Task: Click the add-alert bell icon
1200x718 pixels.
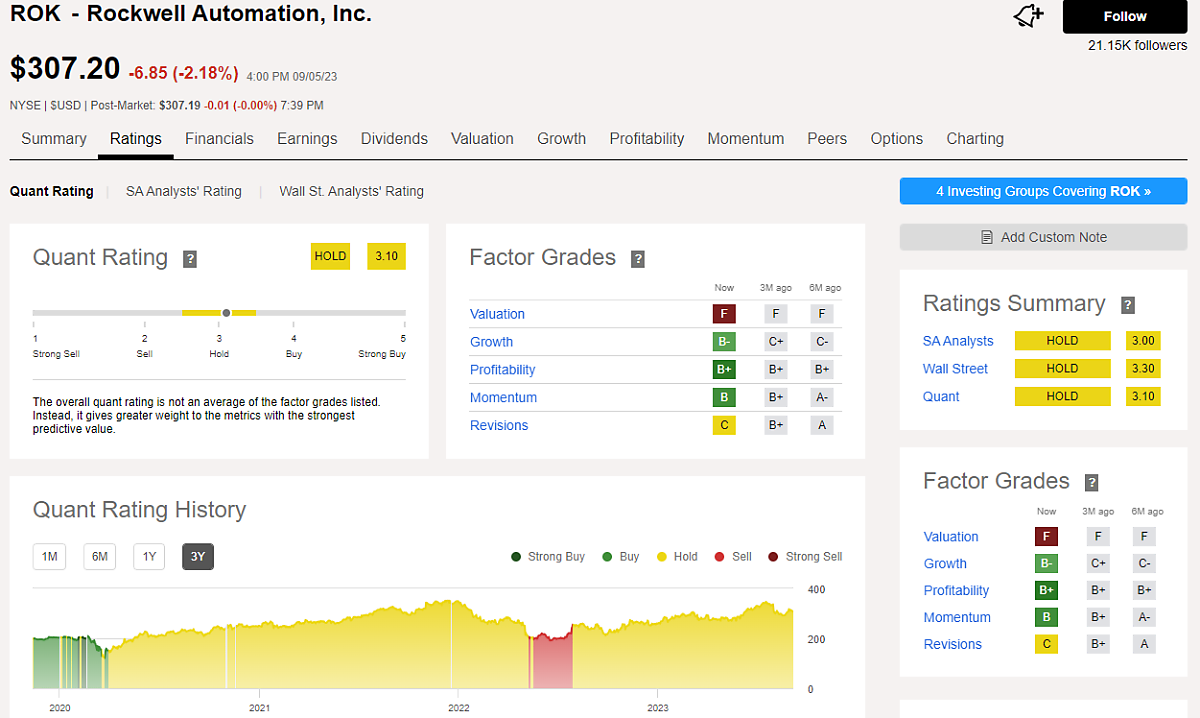Action: 1028,16
